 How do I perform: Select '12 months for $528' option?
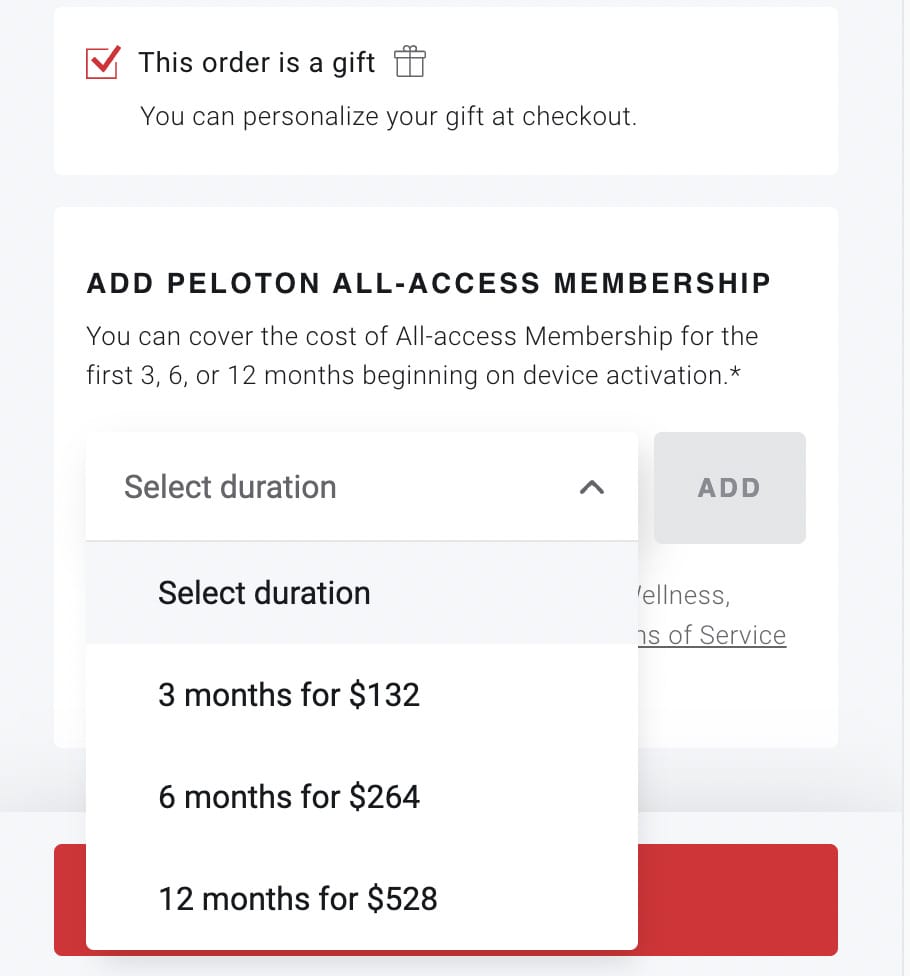362,899
